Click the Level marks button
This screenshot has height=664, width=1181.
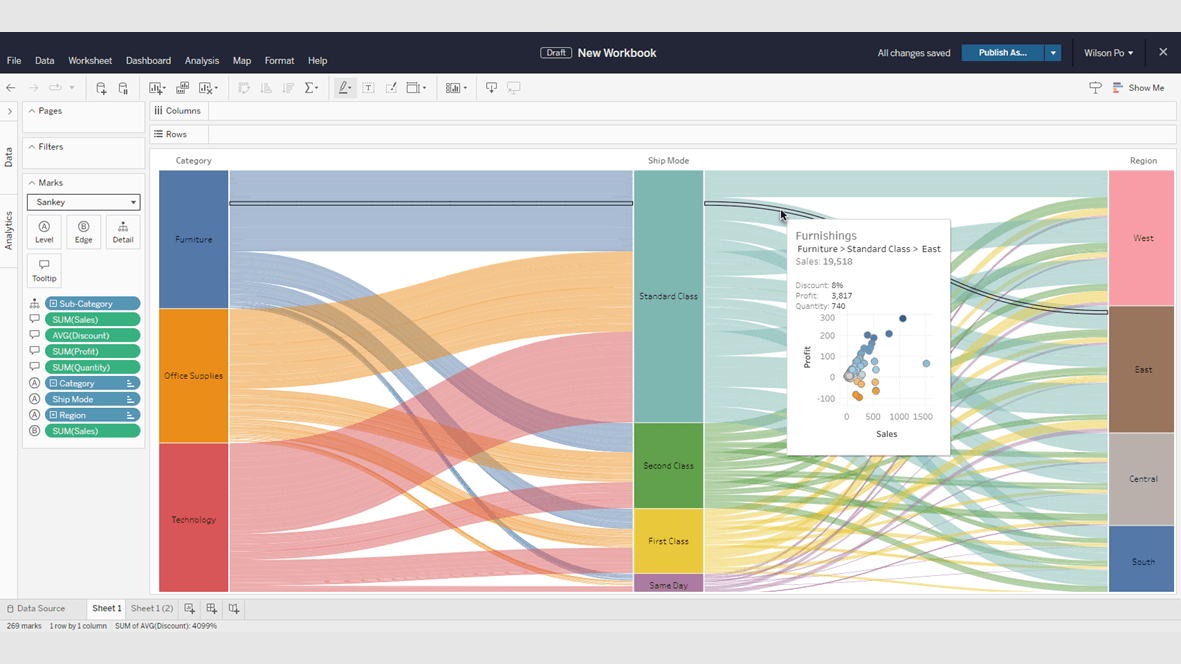click(x=44, y=232)
